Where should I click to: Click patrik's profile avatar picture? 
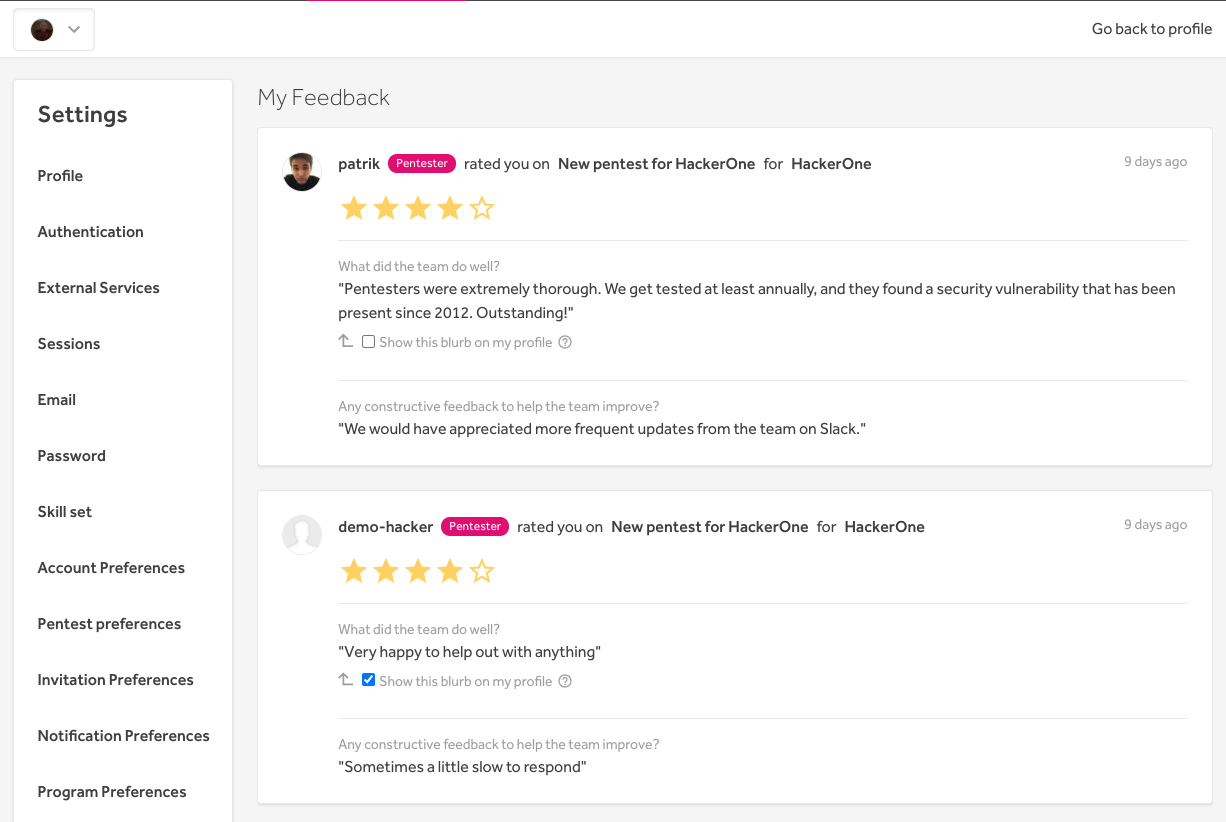(302, 172)
